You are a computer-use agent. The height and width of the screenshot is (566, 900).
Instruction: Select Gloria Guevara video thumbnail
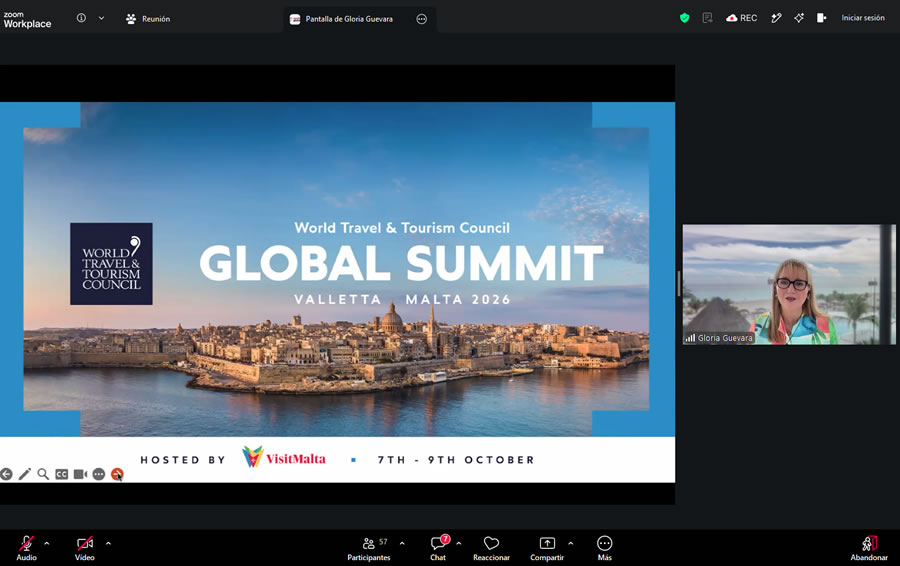tap(789, 284)
